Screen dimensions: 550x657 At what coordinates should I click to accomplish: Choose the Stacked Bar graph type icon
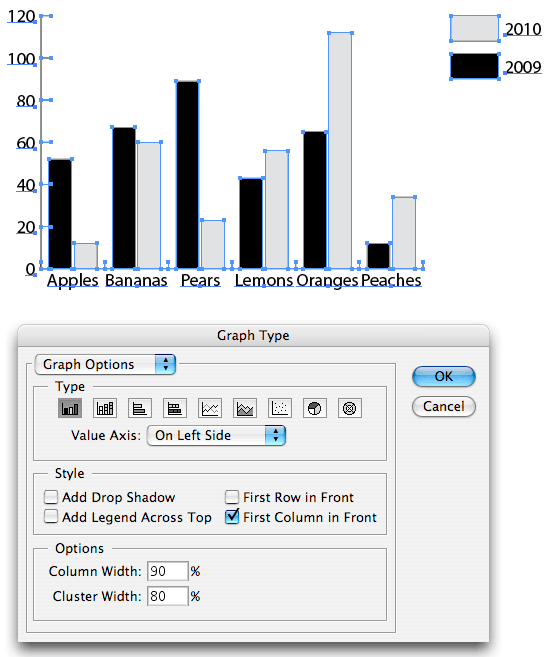point(175,408)
